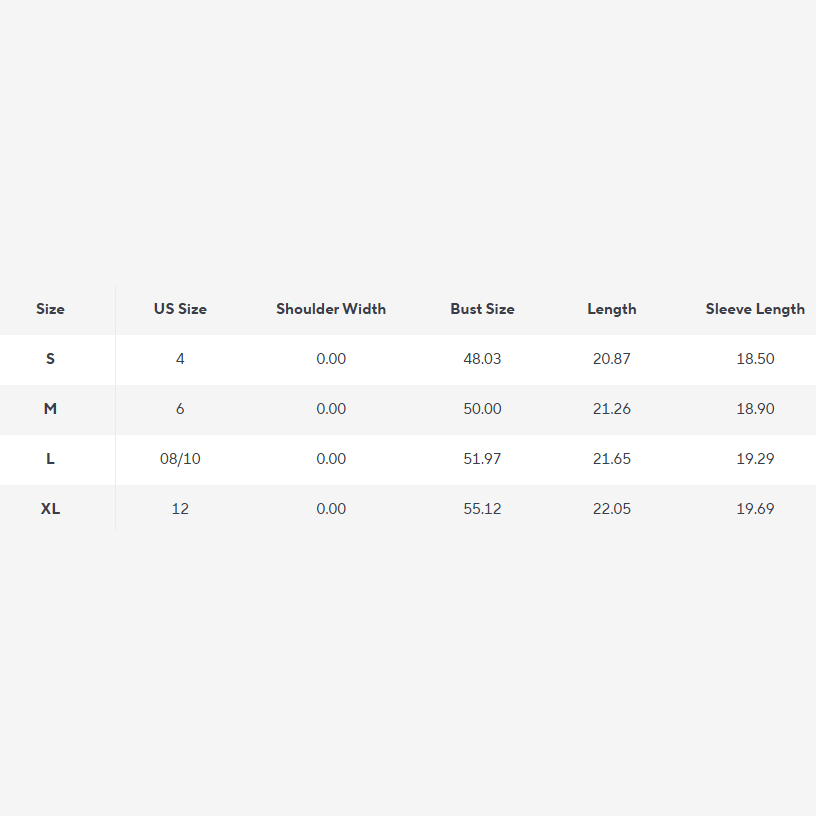Select the M size row label
This screenshot has height=816, width=816.
(x=50, y=409)
